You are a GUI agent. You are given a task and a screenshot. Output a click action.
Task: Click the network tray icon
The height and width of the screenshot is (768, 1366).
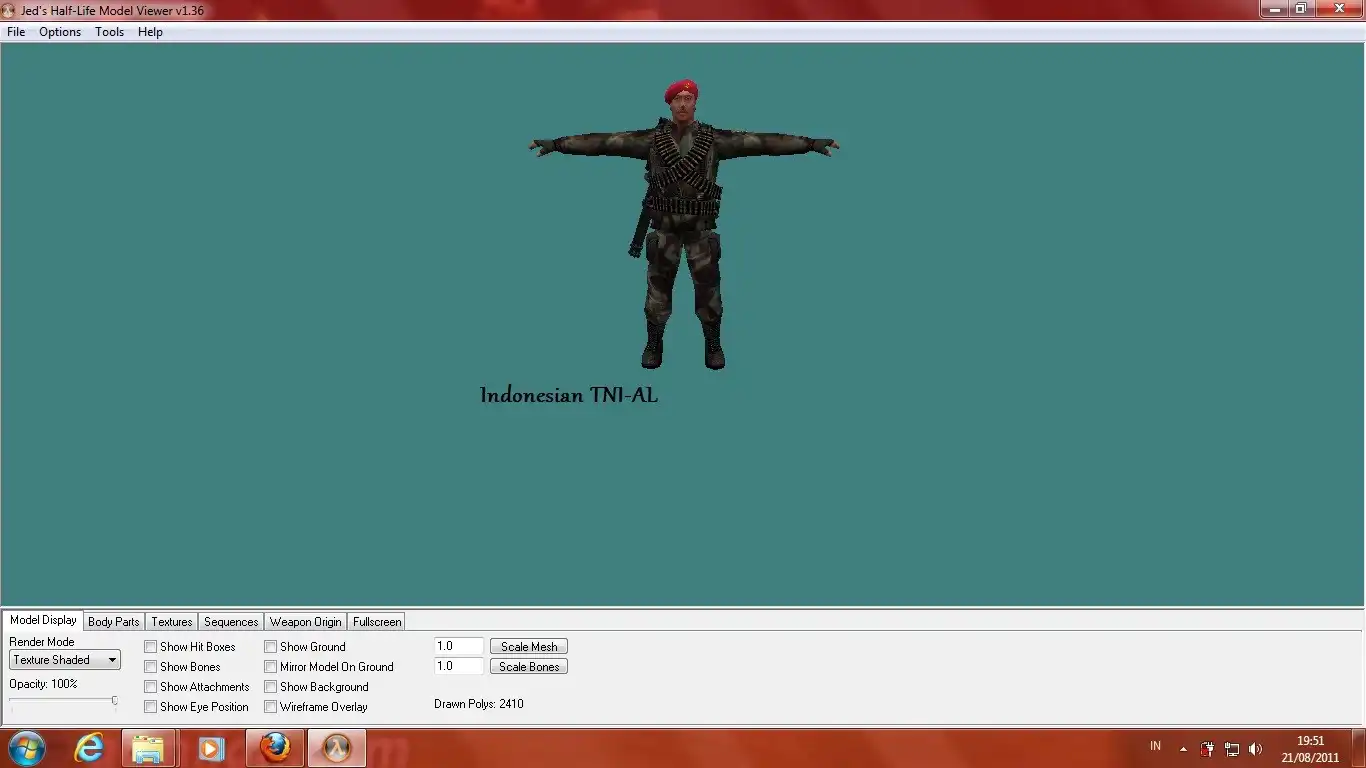point(1232,748)
